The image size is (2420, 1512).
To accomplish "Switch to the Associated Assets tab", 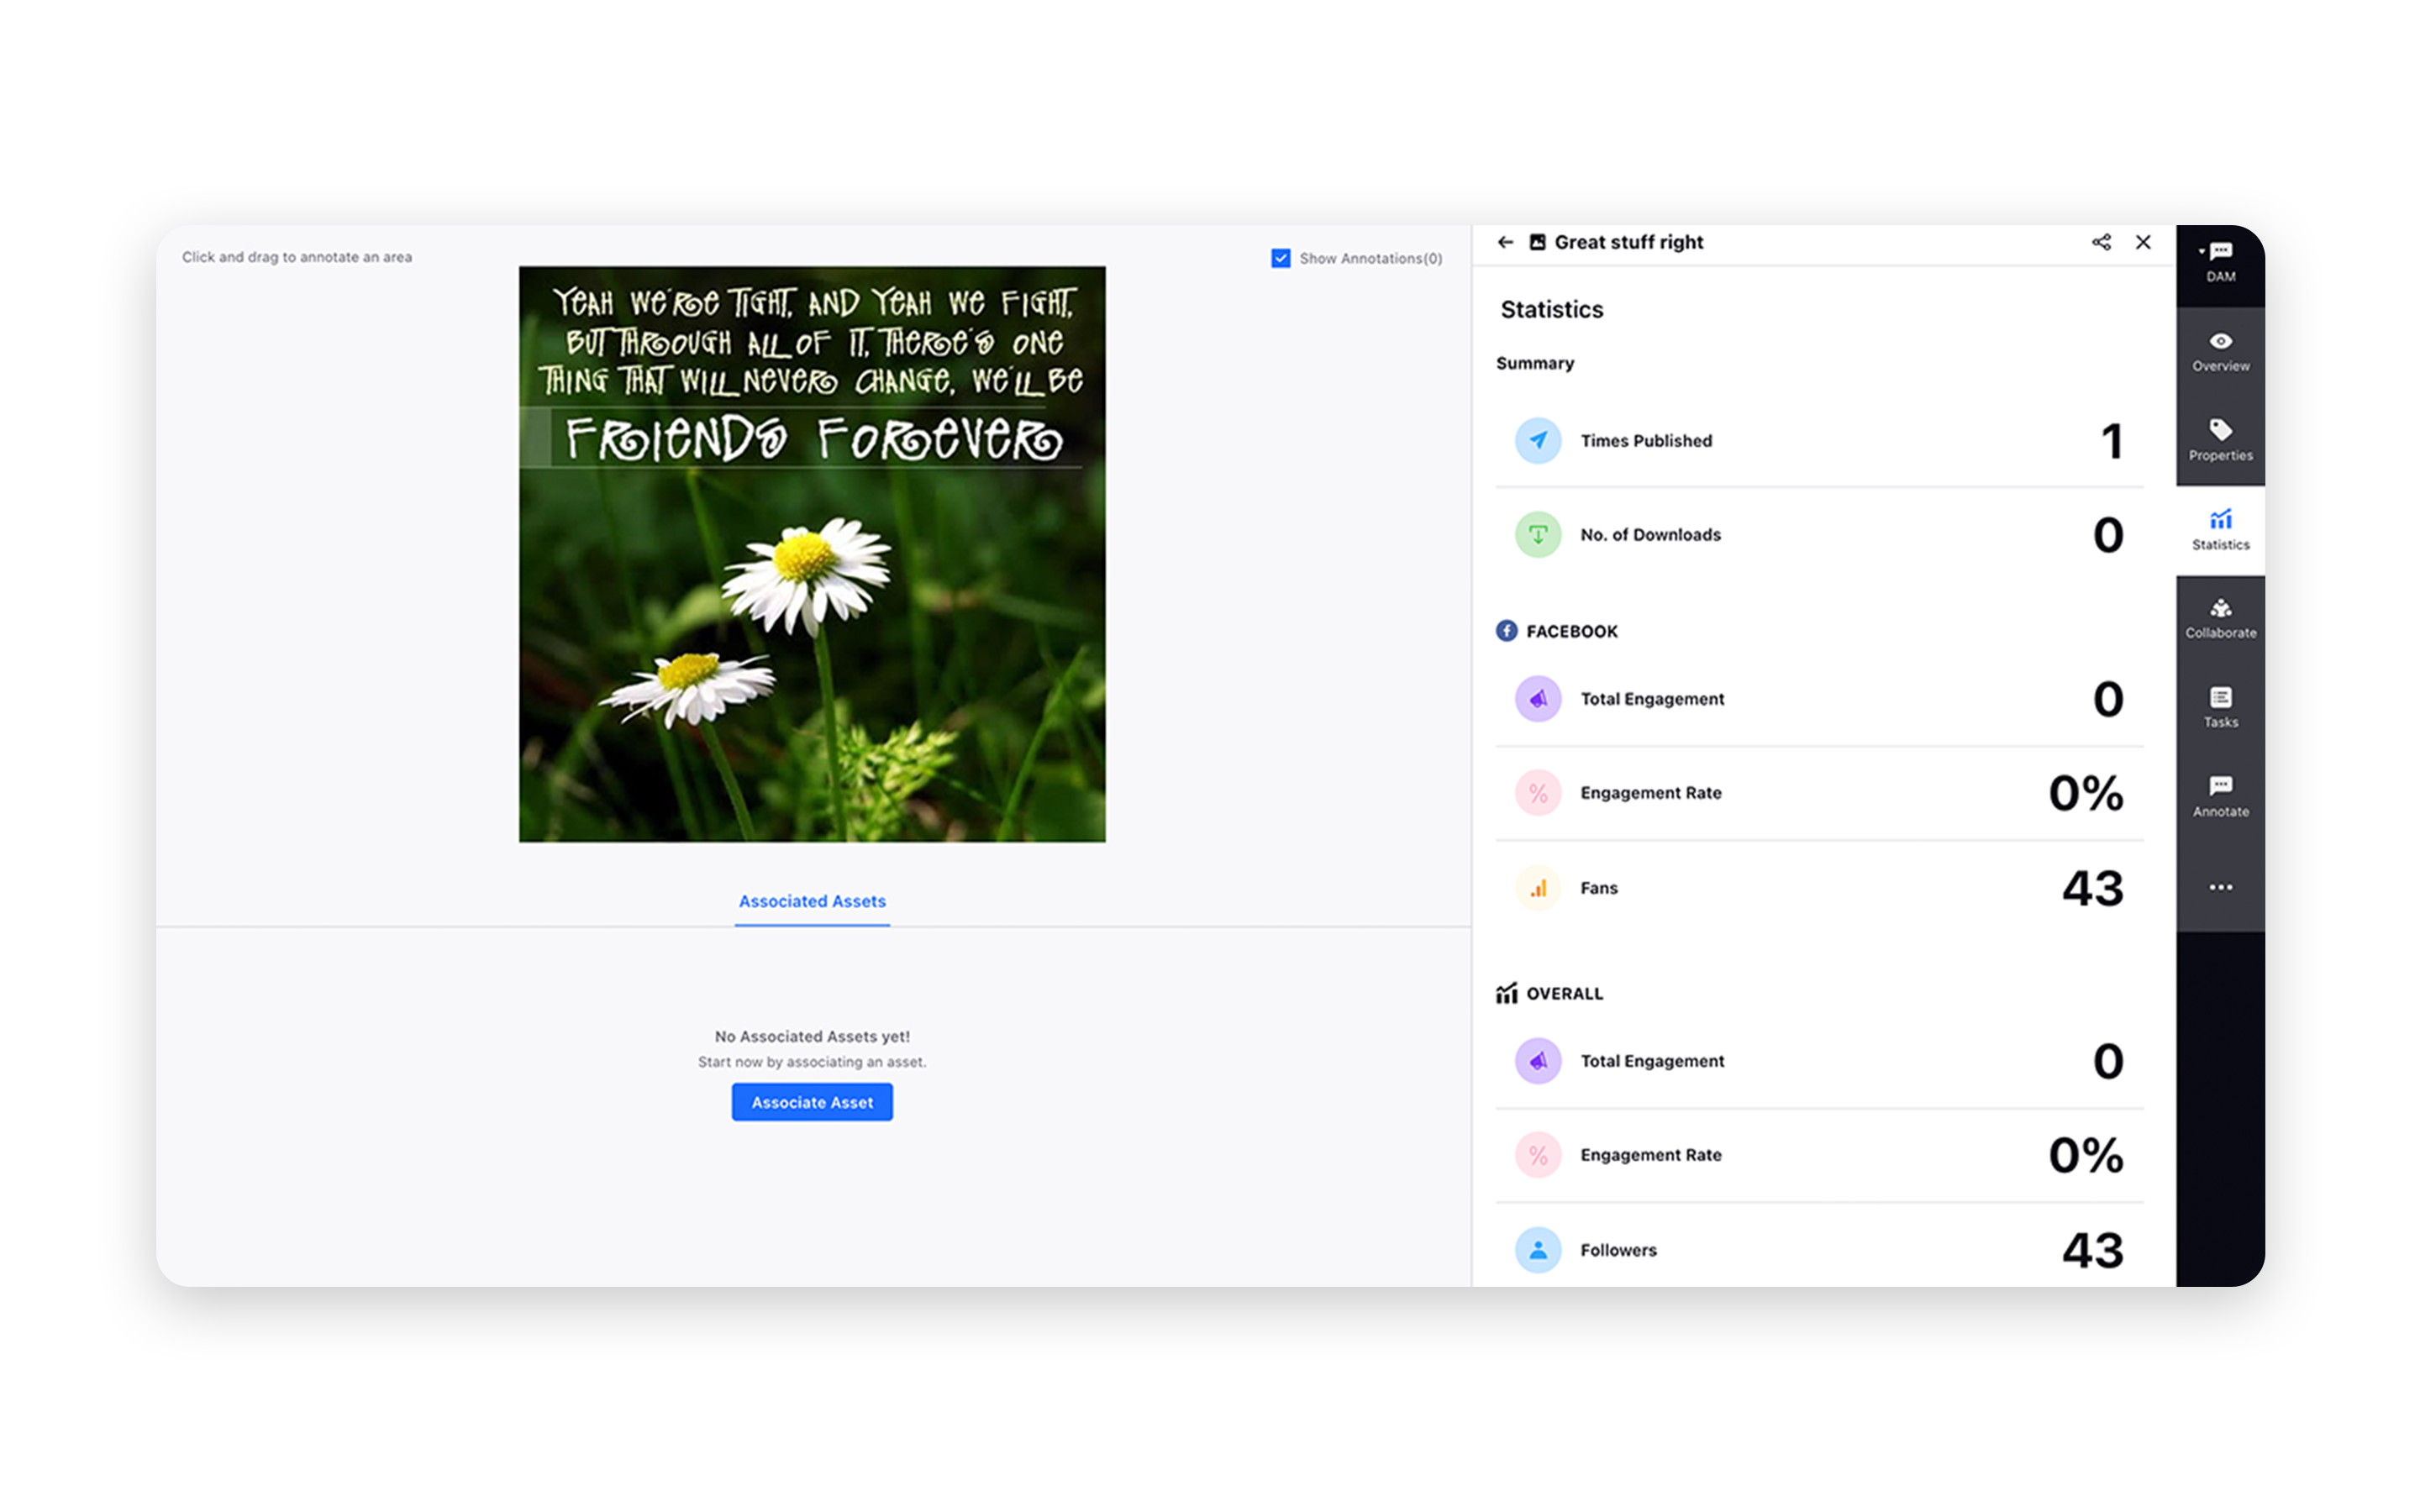I will (x=812, y=901).
